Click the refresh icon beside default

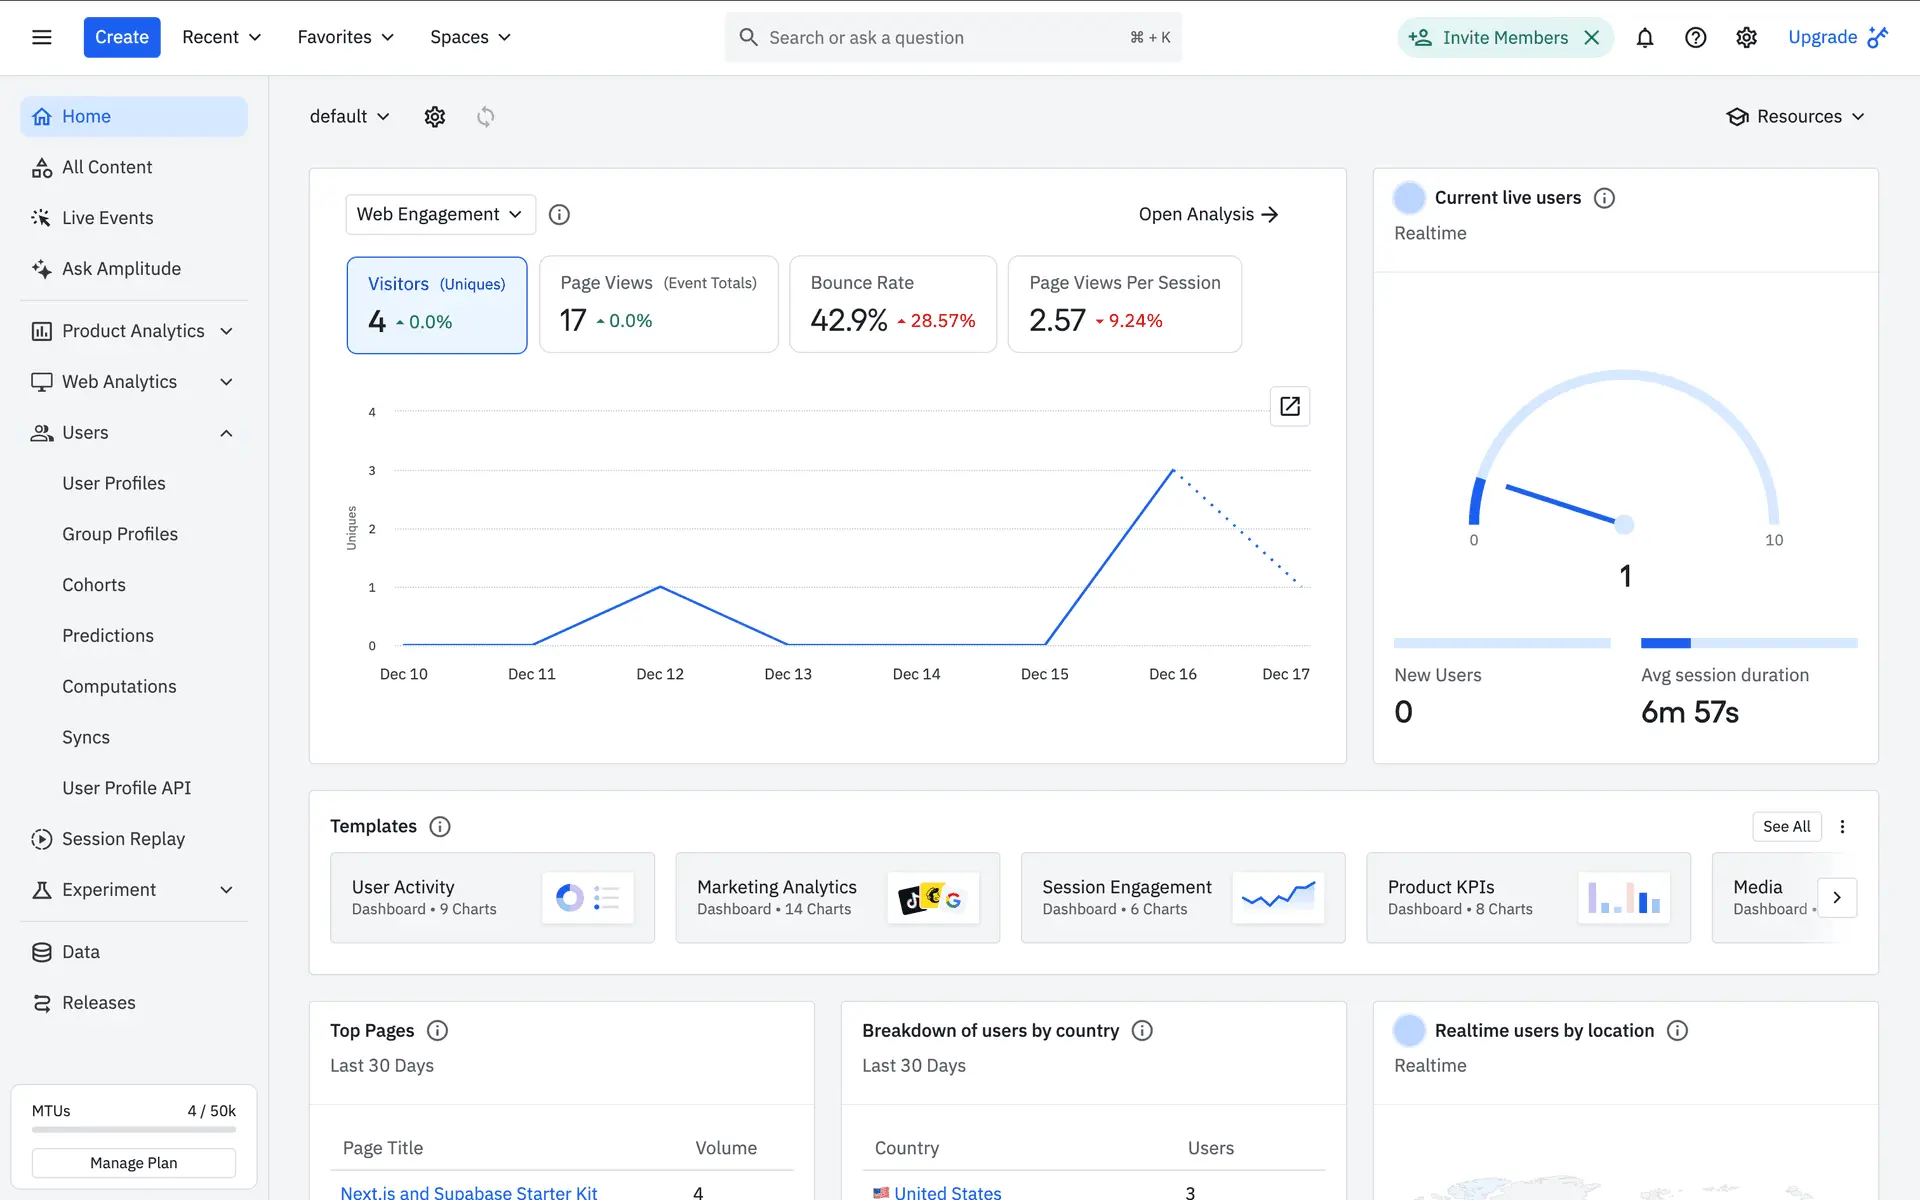486,117
